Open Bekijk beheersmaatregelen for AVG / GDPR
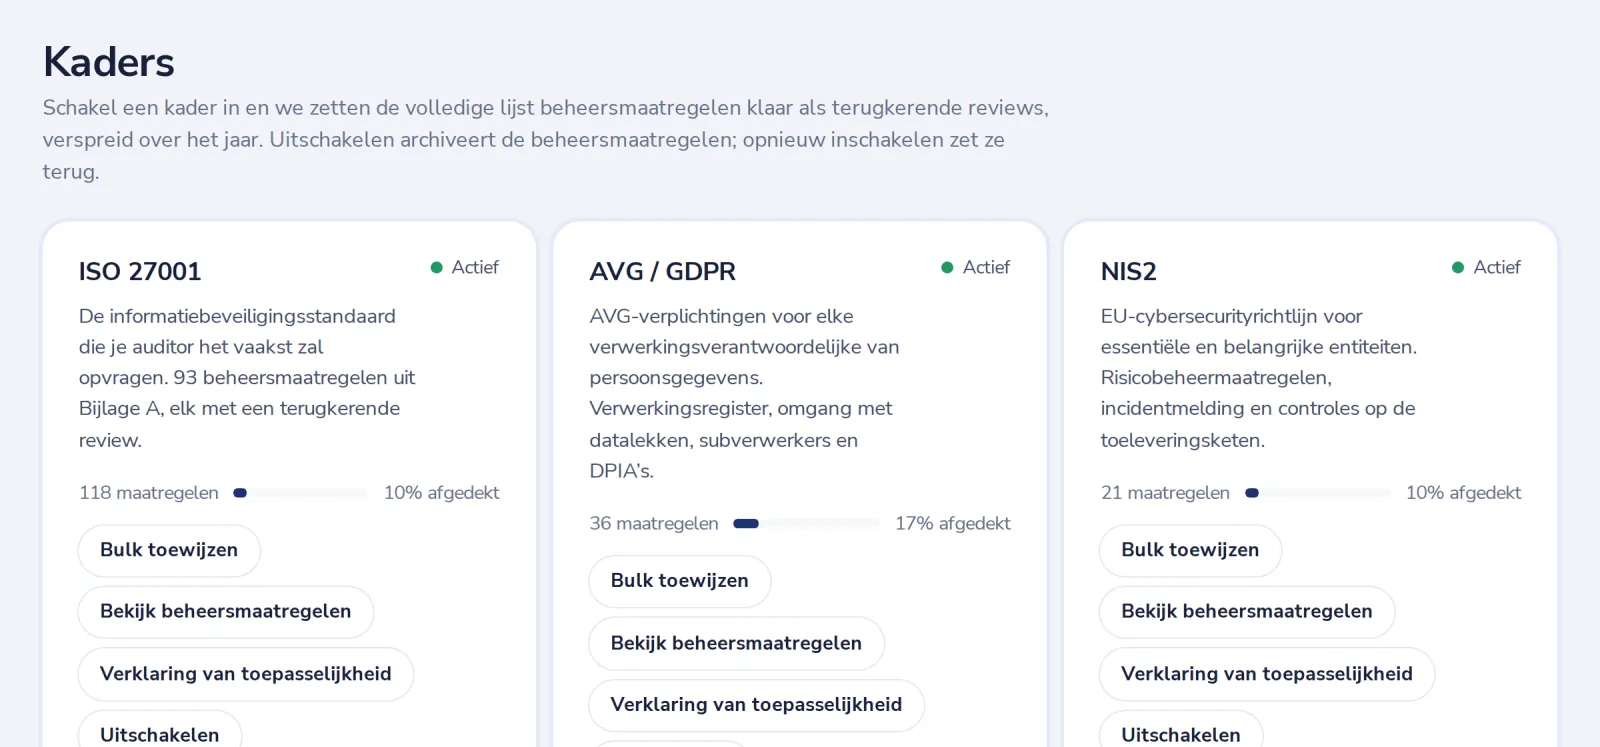The width and height of the screenshot is (1600, 747). click(737, 643)
